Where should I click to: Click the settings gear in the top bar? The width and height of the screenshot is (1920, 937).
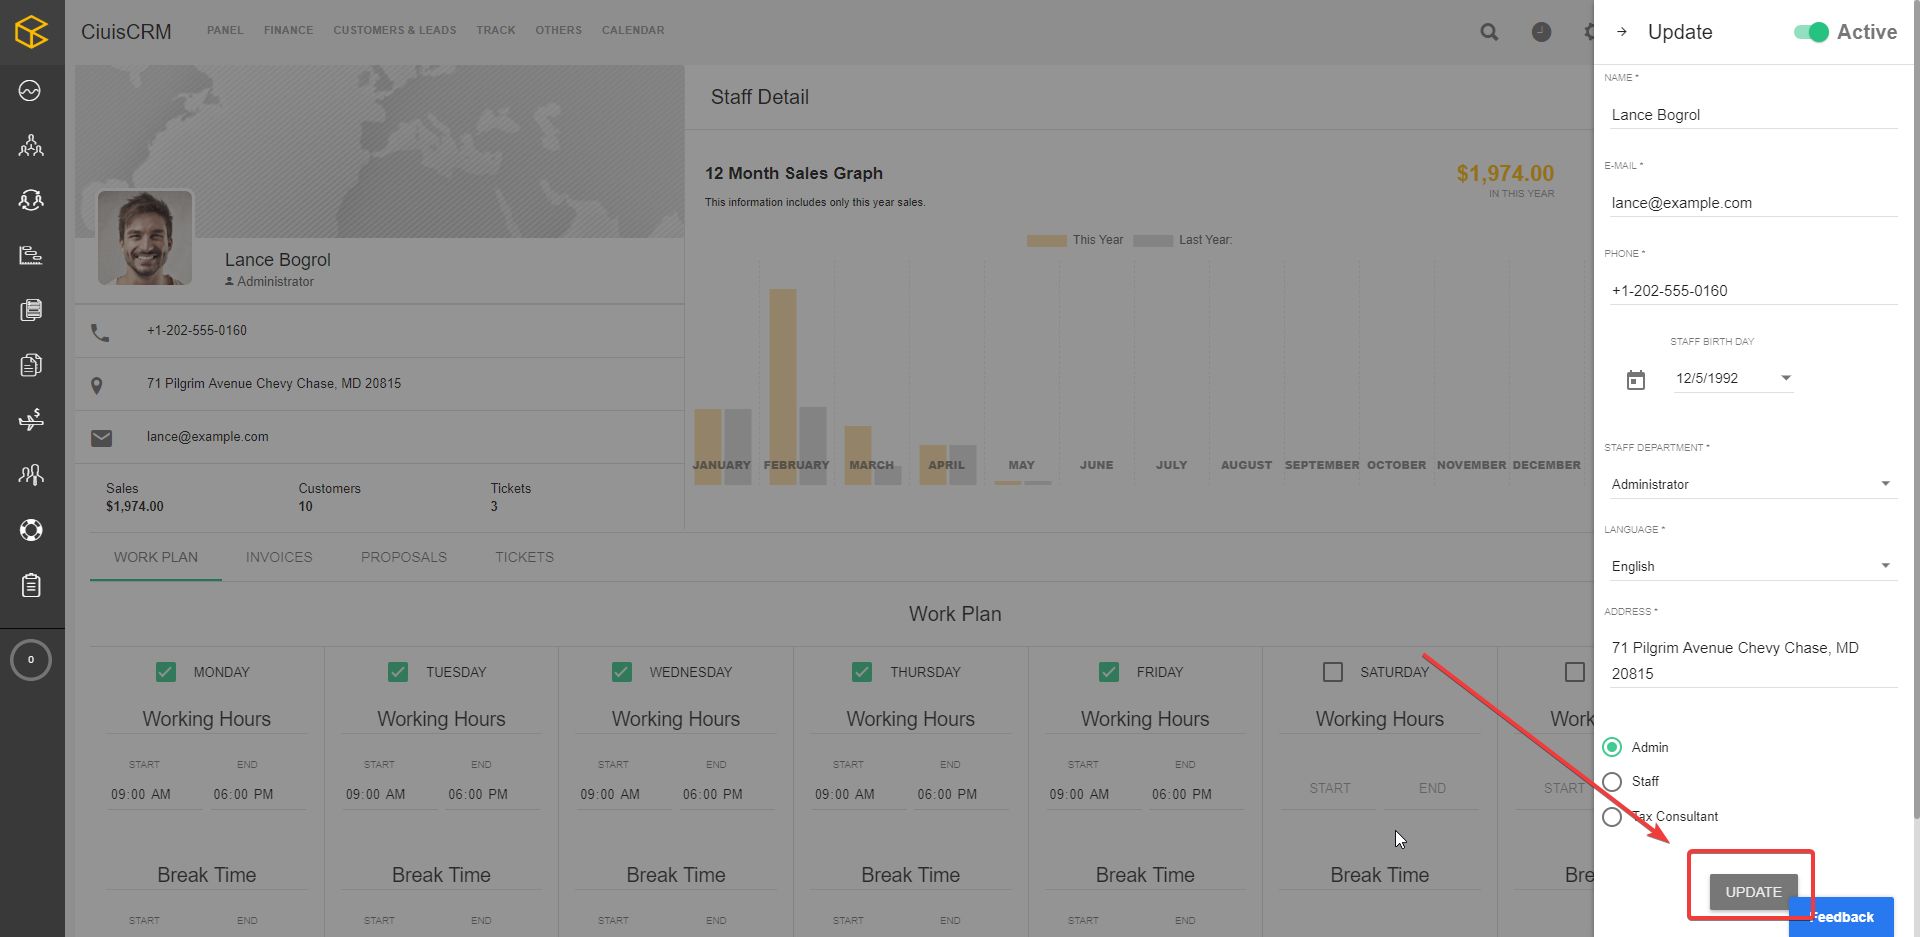[1590, 32]
